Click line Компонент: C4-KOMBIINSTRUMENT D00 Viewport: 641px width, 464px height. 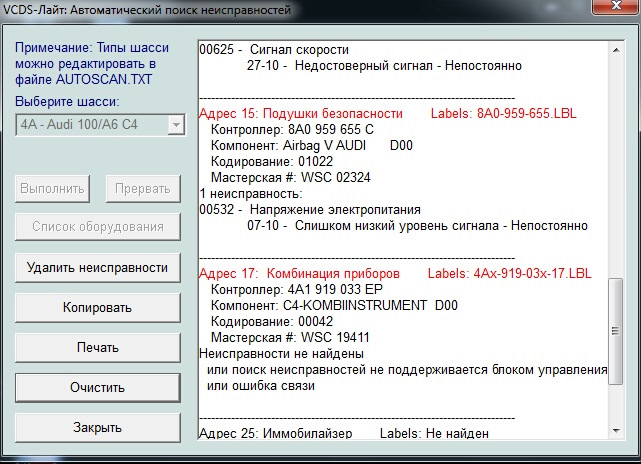click(334, 305)
